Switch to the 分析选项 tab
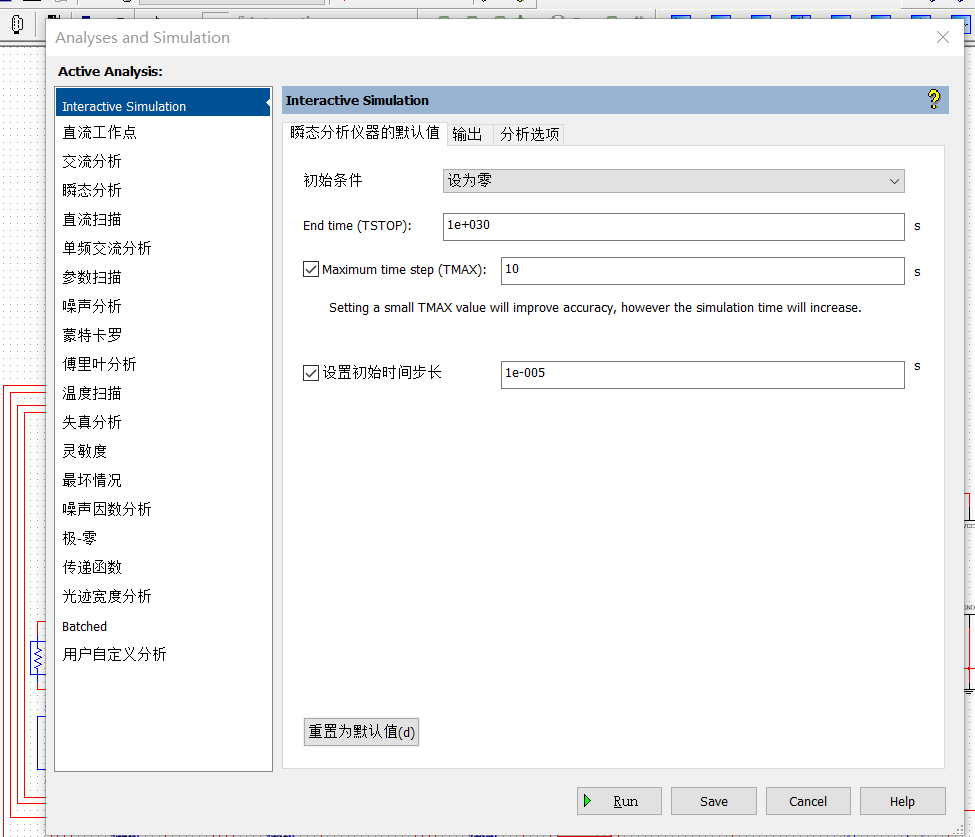The width and height of the screenshot is (975, 837). [529, 134]
